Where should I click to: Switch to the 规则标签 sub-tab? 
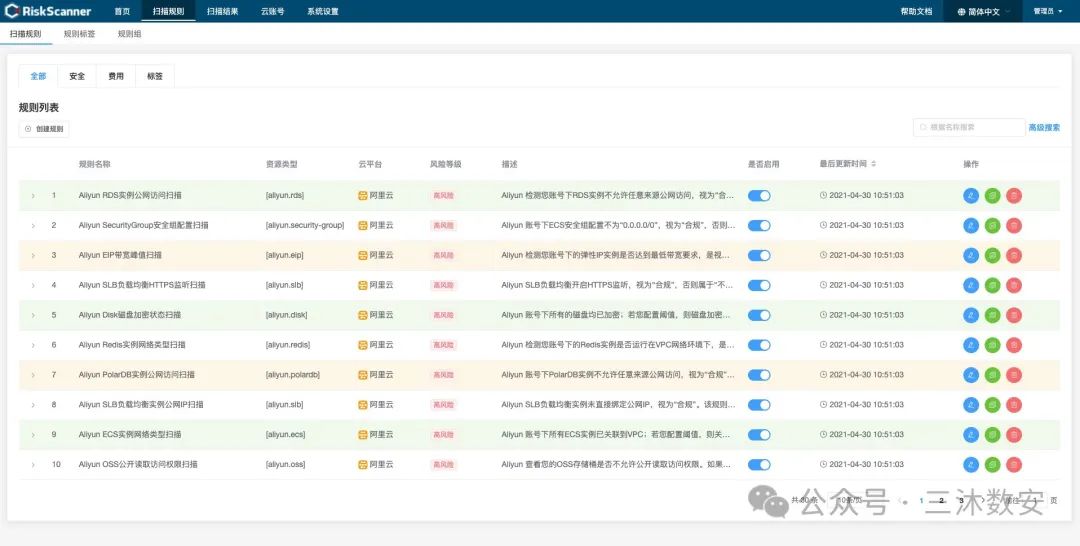tap(79, 34)
